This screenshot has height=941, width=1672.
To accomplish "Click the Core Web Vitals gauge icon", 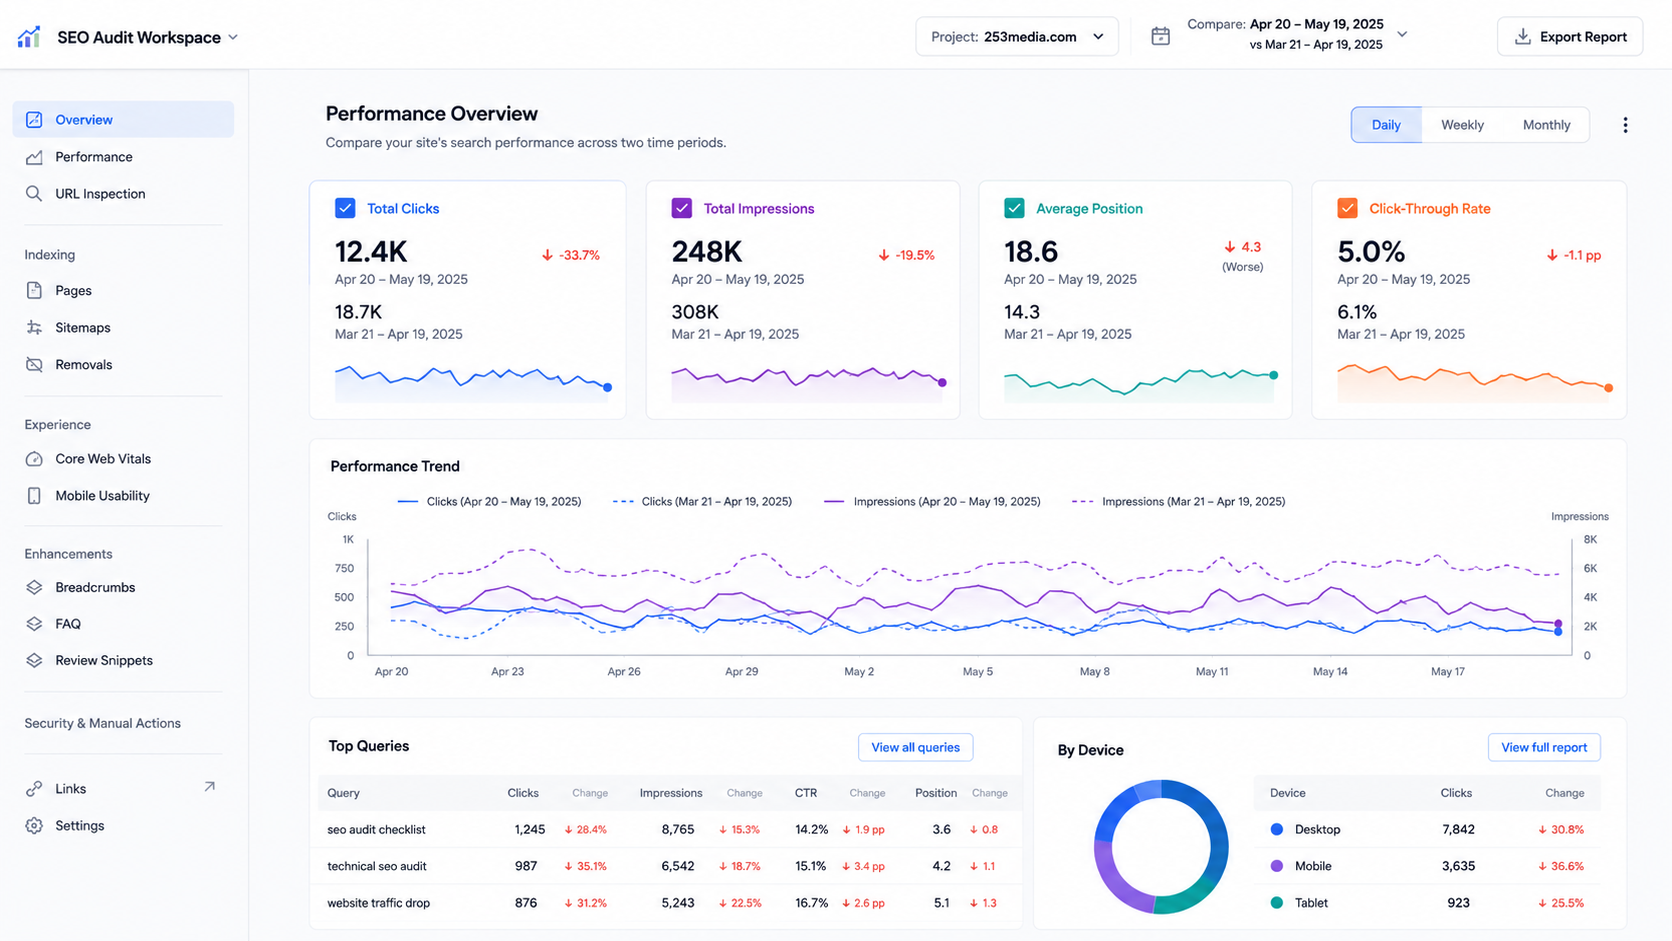I will tap(34, 459).
